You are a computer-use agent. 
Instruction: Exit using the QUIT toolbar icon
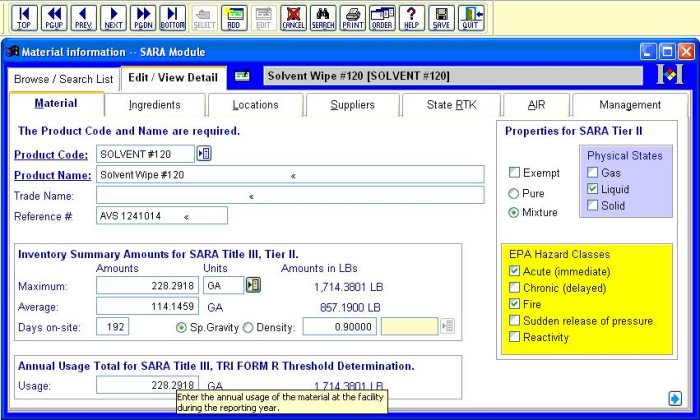coord(471,17)
